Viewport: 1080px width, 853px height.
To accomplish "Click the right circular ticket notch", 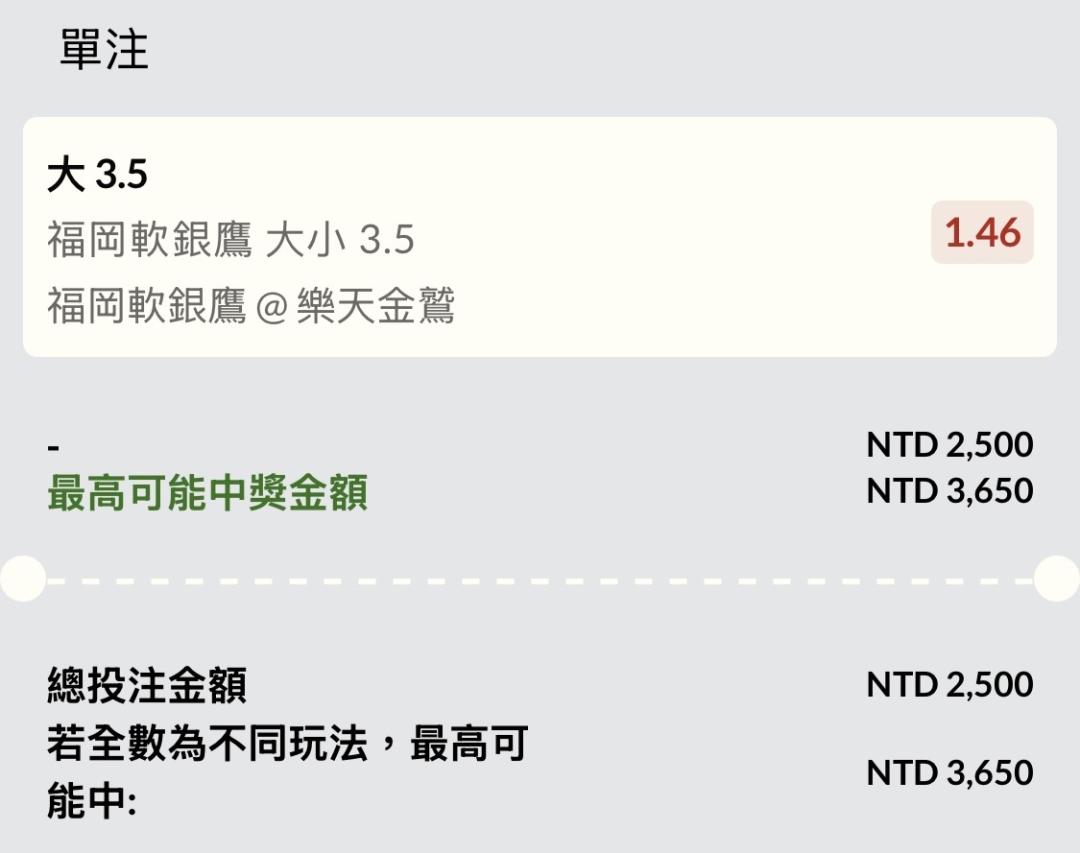I will point(1057,579).
